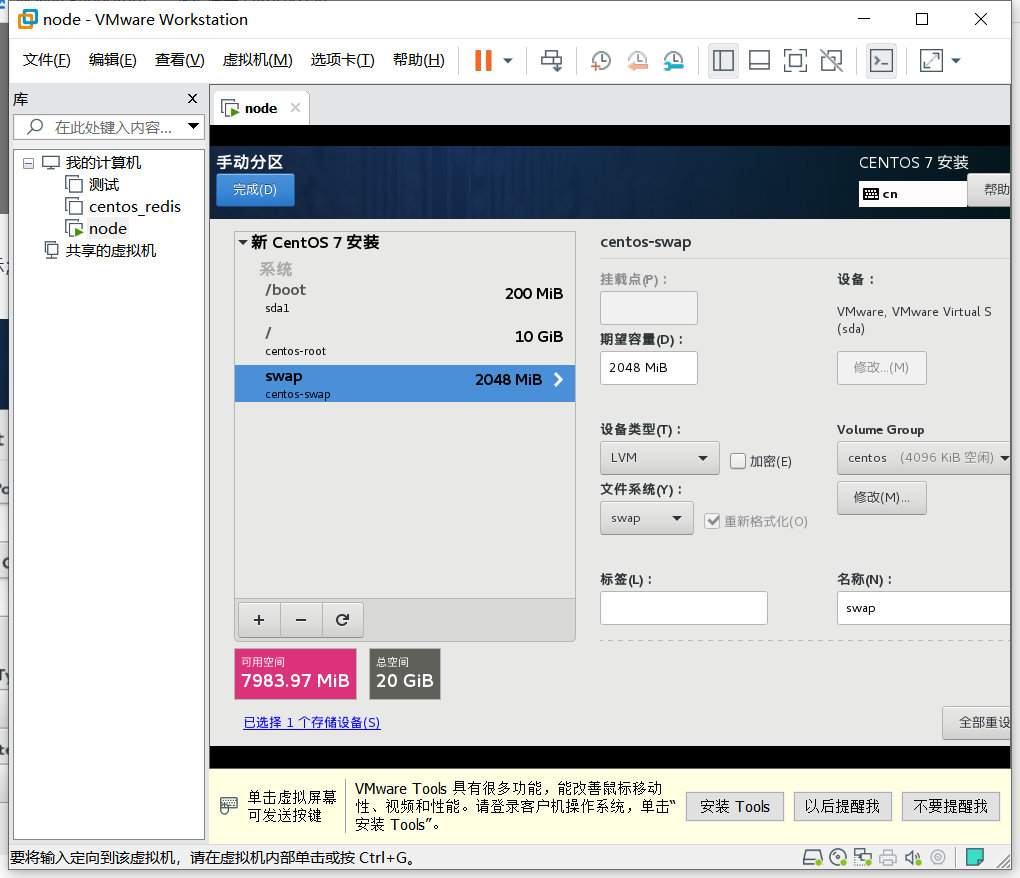Click the CD/DVD status icon

click(x=838, y=858)
